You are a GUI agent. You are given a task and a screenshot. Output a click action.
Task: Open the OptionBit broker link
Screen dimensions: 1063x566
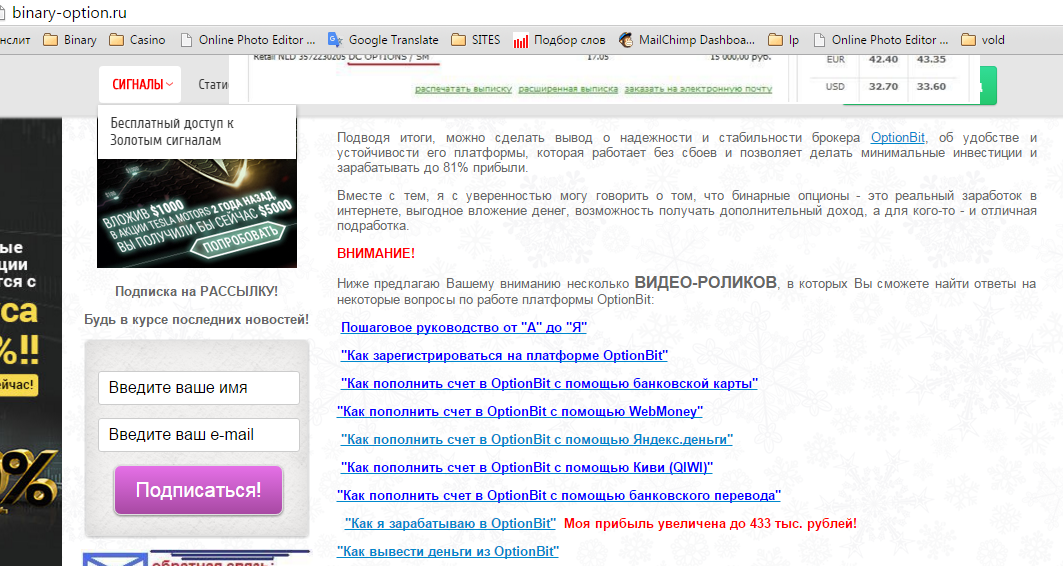[898, 138]
